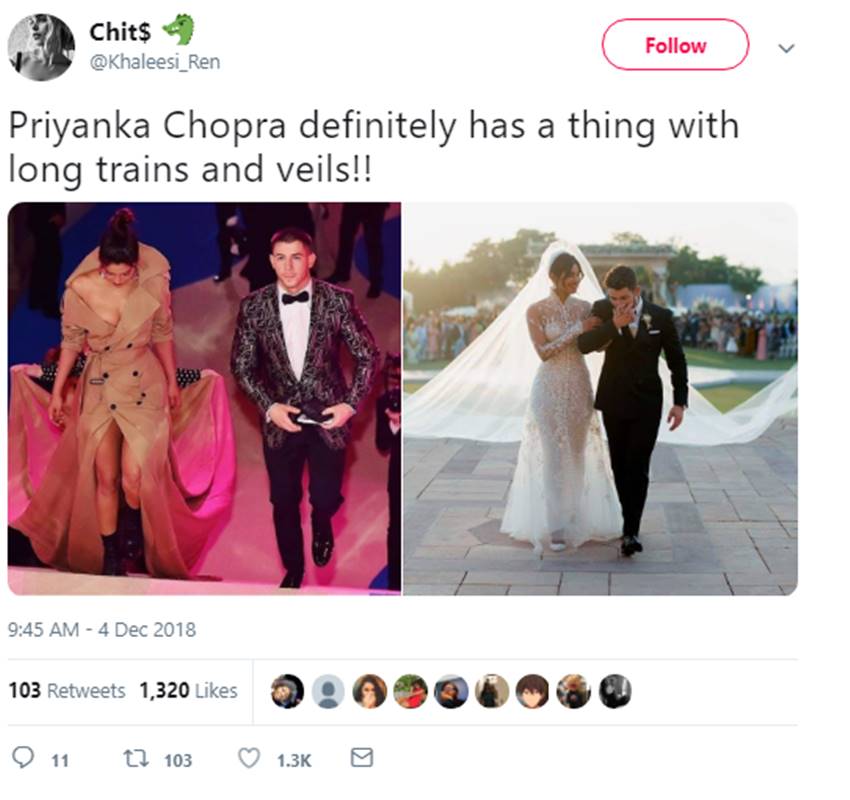
Task: Click the reply speech bubble icon
Action: pyautogui.click(x=23, y=757)
